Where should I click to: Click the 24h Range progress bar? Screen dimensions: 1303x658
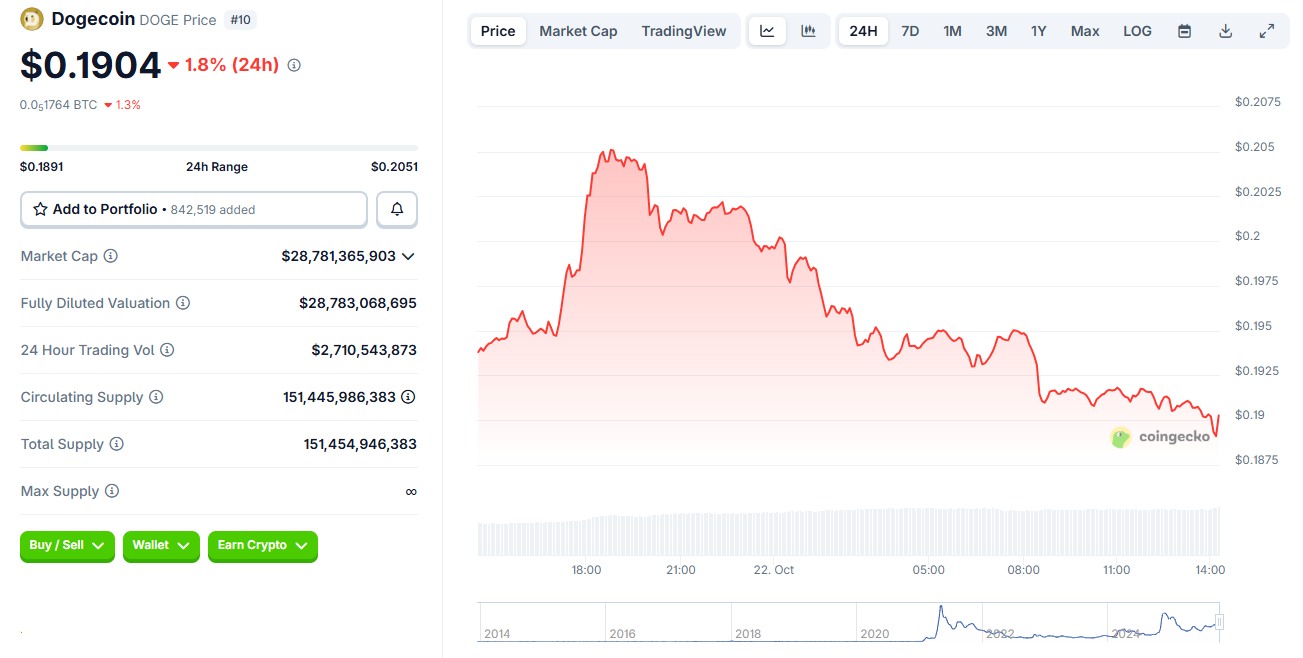pyautogui.click(x=218, y=147)
